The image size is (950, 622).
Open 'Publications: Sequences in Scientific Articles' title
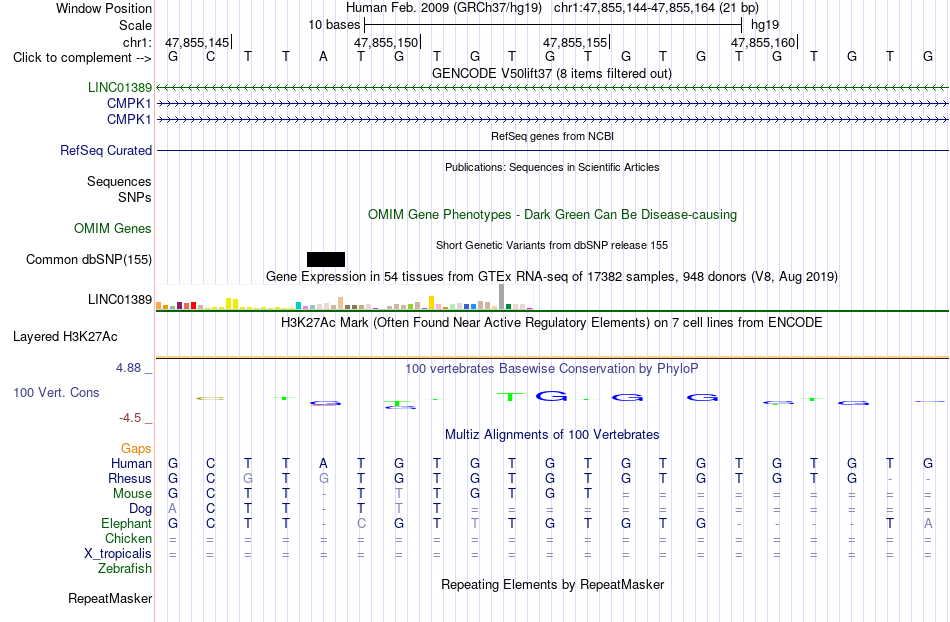point(552,167)
